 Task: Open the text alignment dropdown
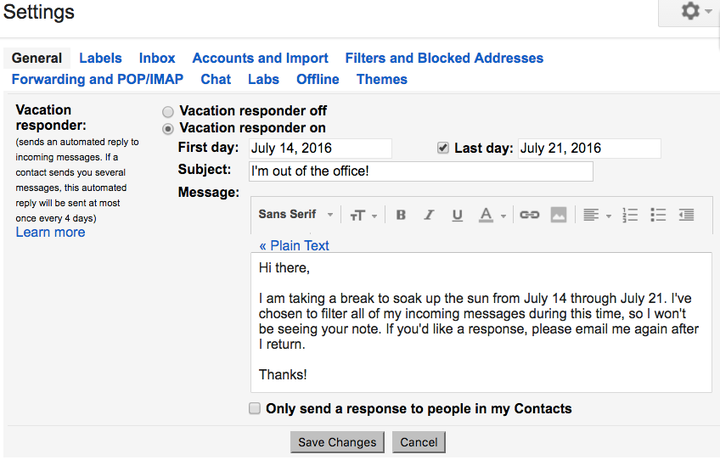(x=597, y=215)
